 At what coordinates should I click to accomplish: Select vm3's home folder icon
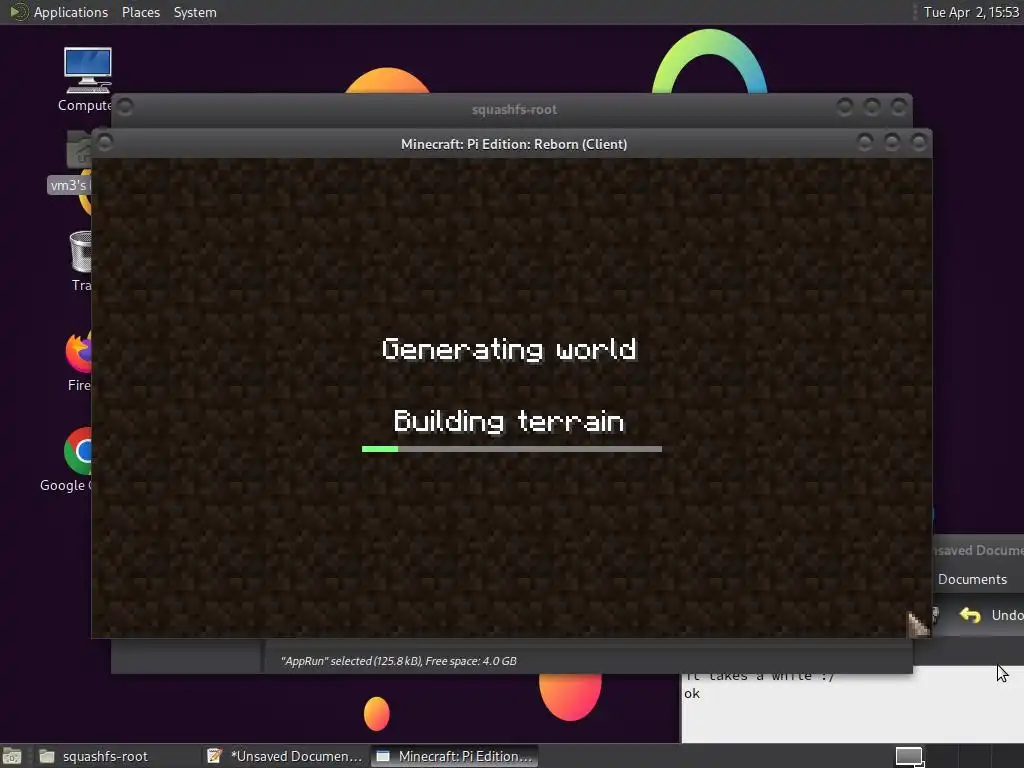[71, 161]
